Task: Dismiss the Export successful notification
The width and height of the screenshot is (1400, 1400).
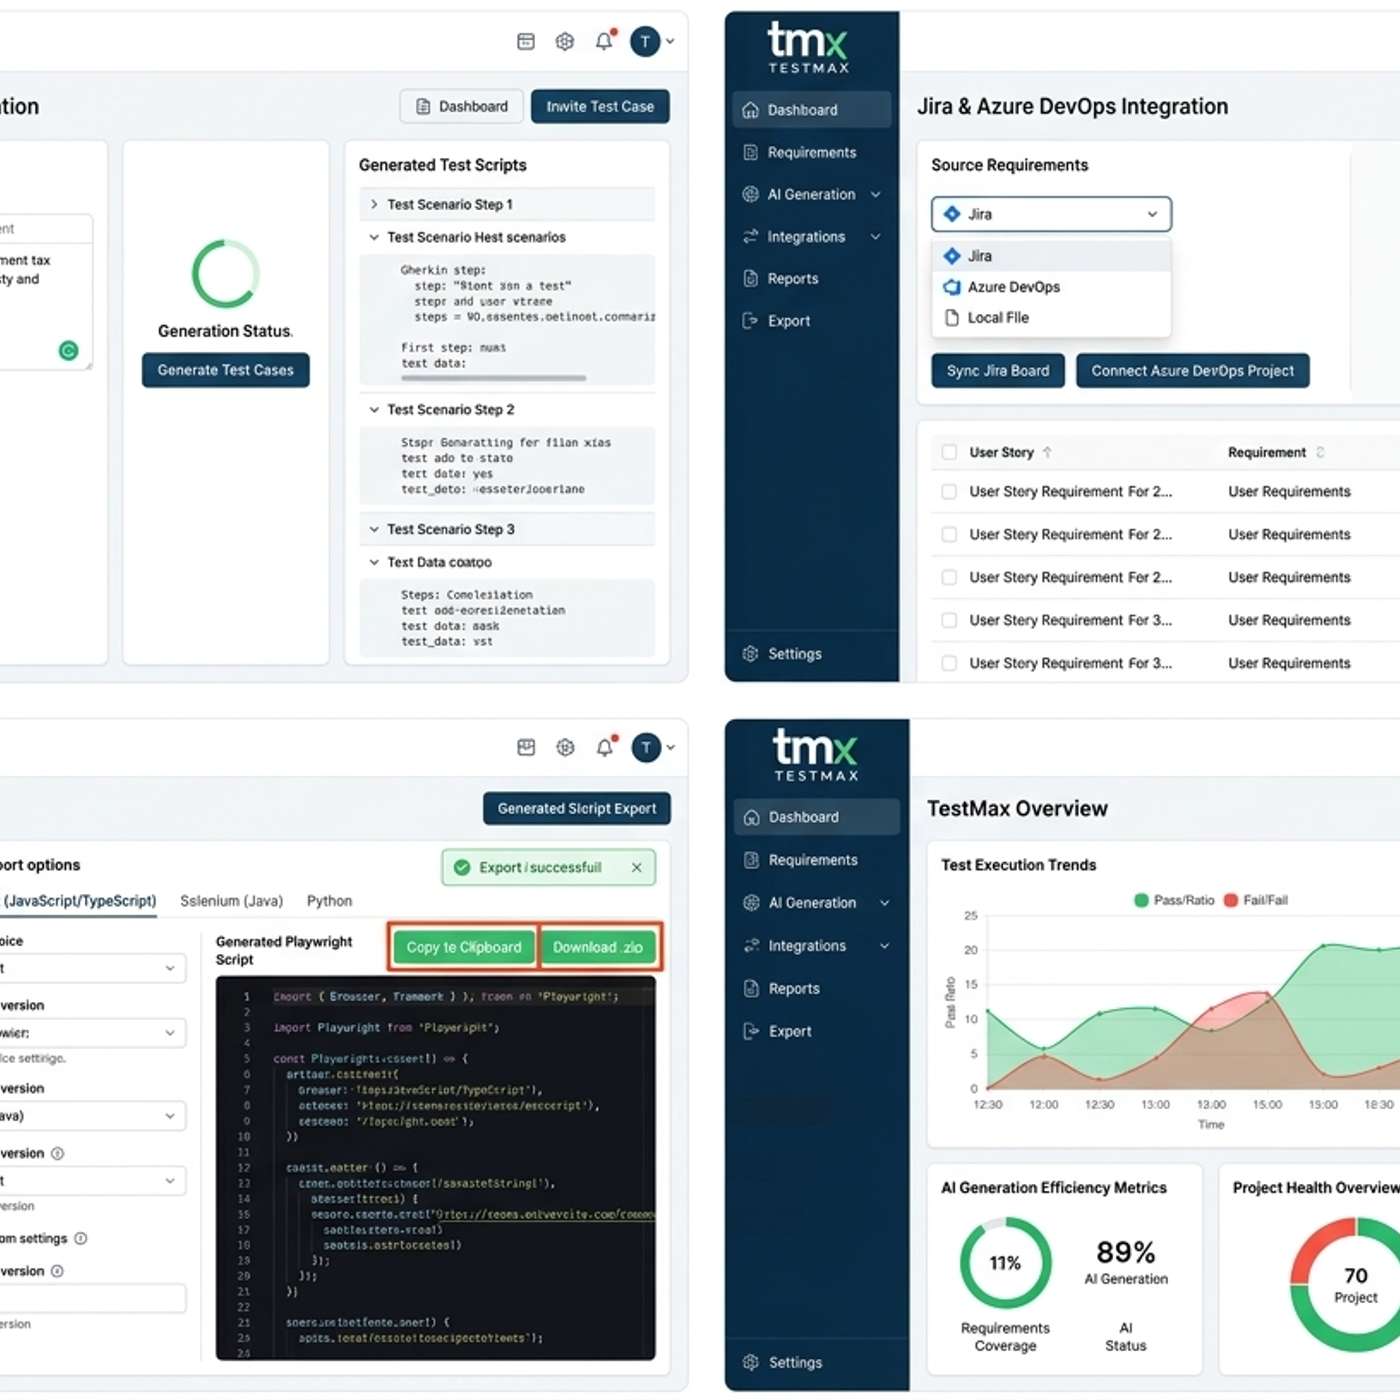Action: pyautogui.click(x=636, y=867)
